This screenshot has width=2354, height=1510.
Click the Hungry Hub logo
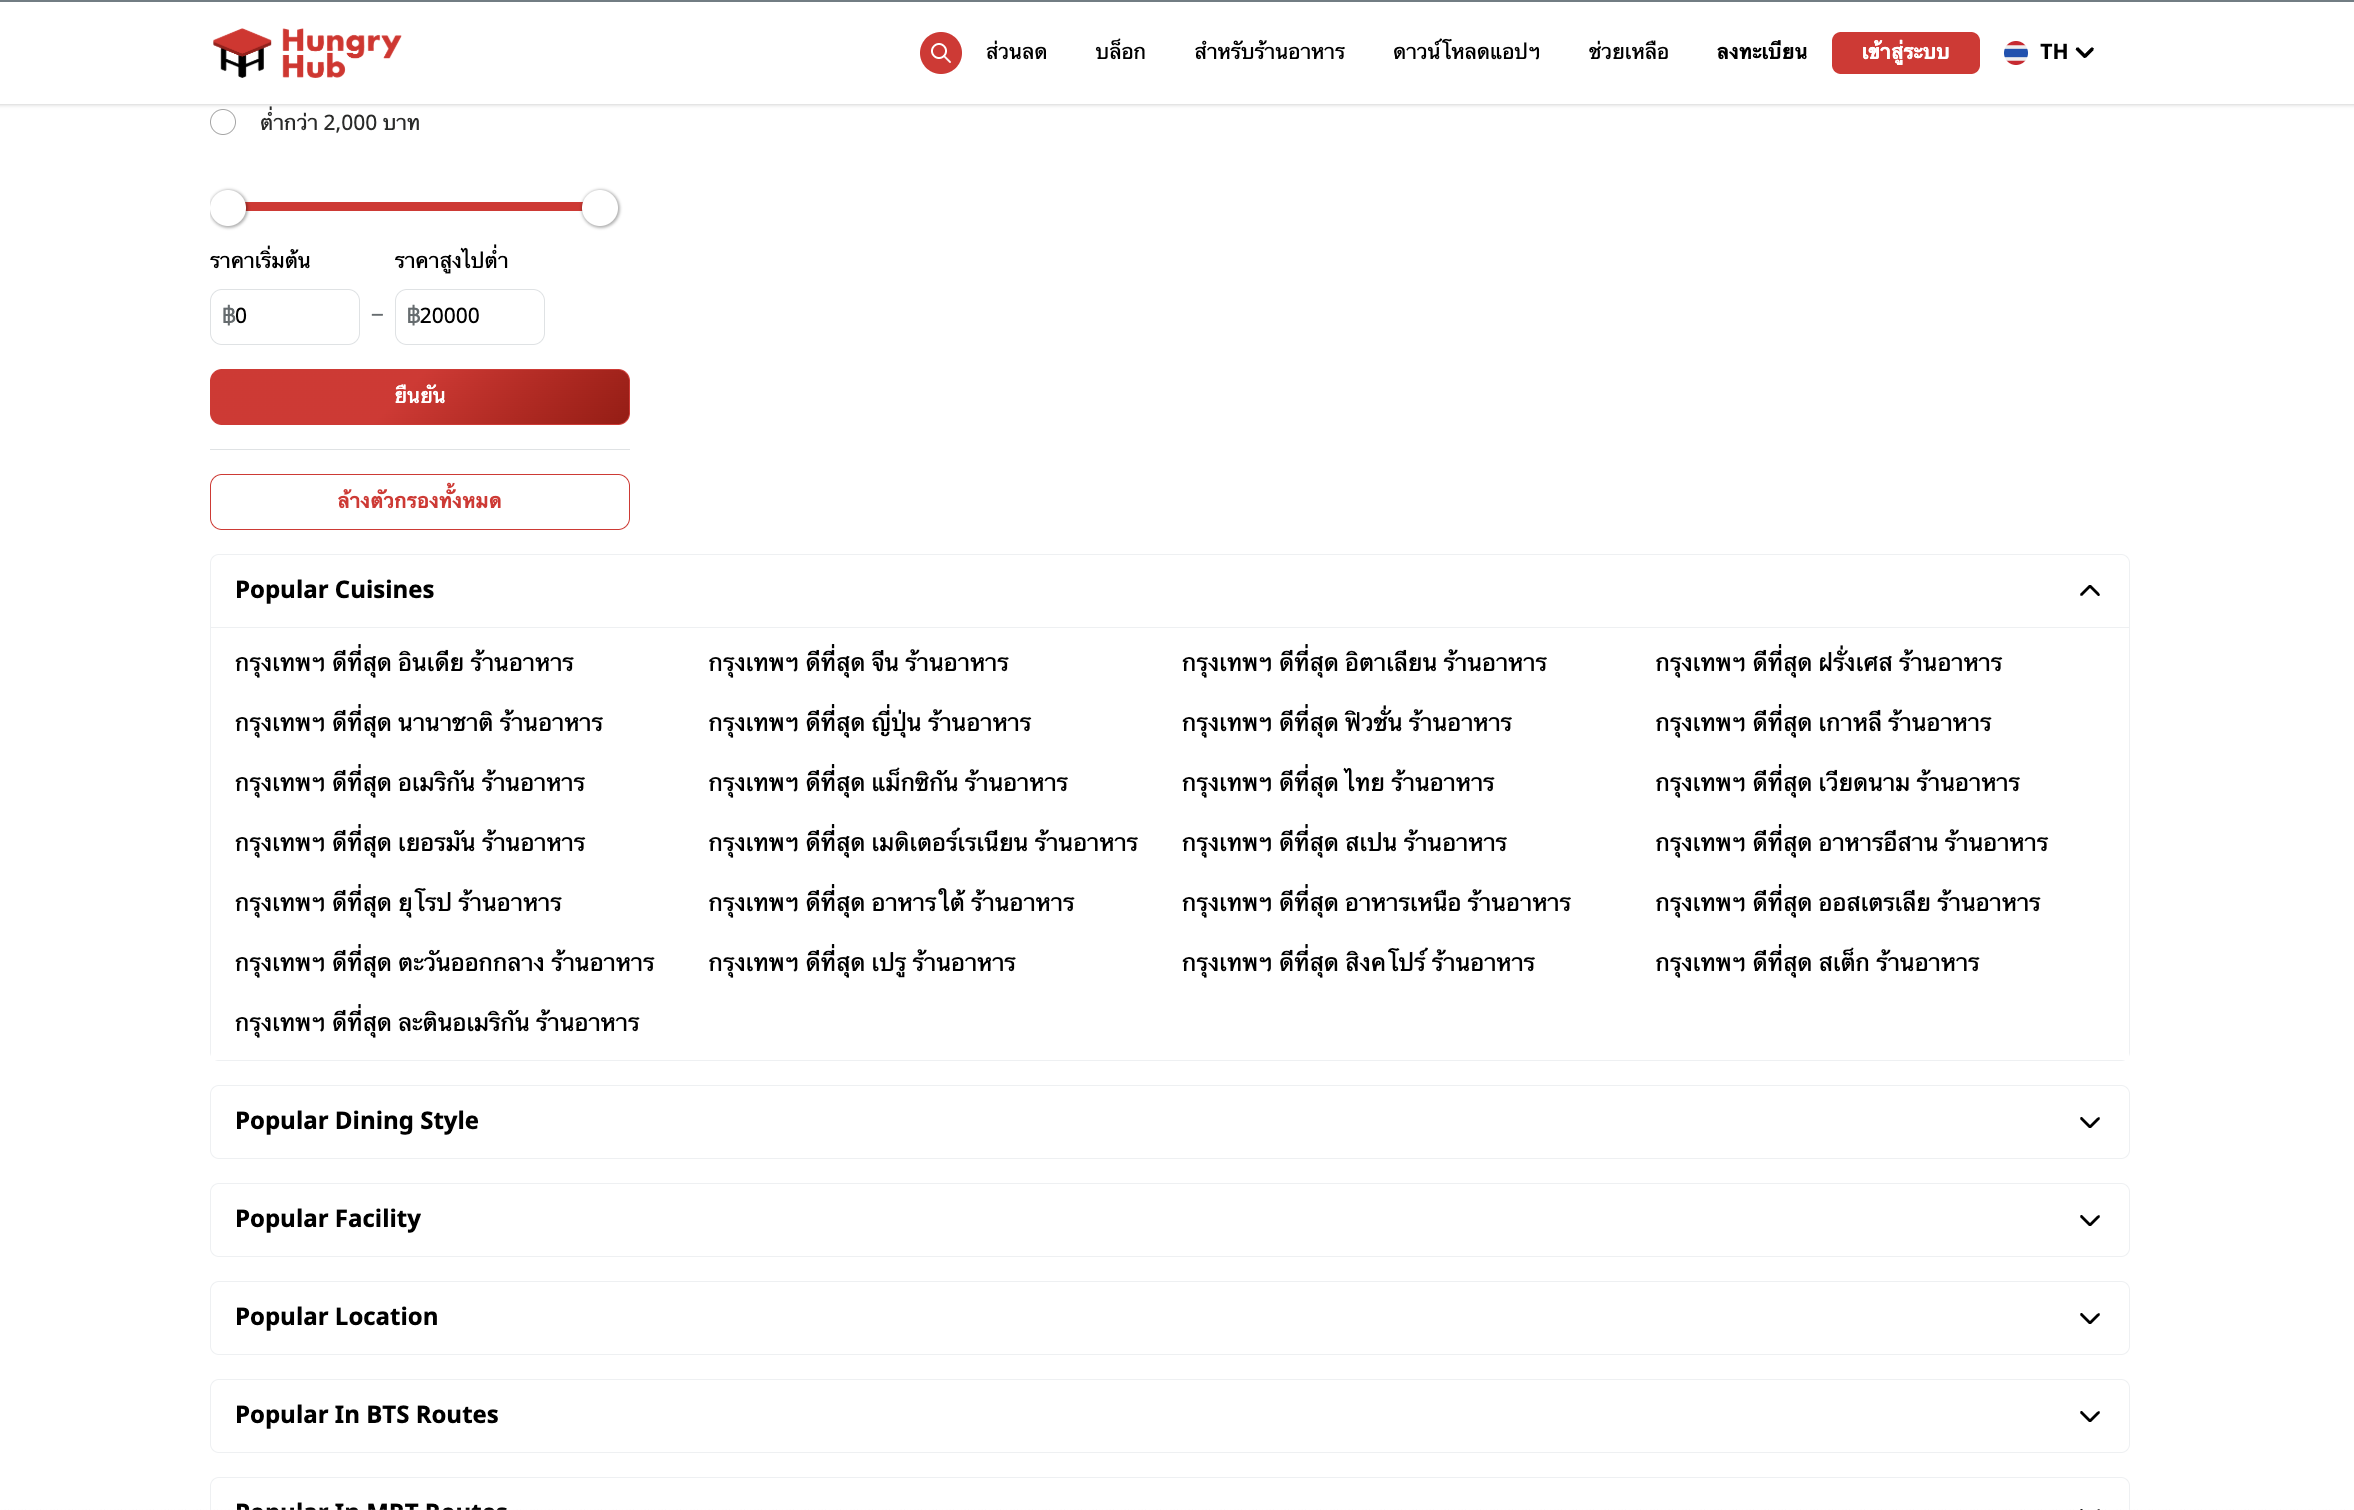click(306, 53)
